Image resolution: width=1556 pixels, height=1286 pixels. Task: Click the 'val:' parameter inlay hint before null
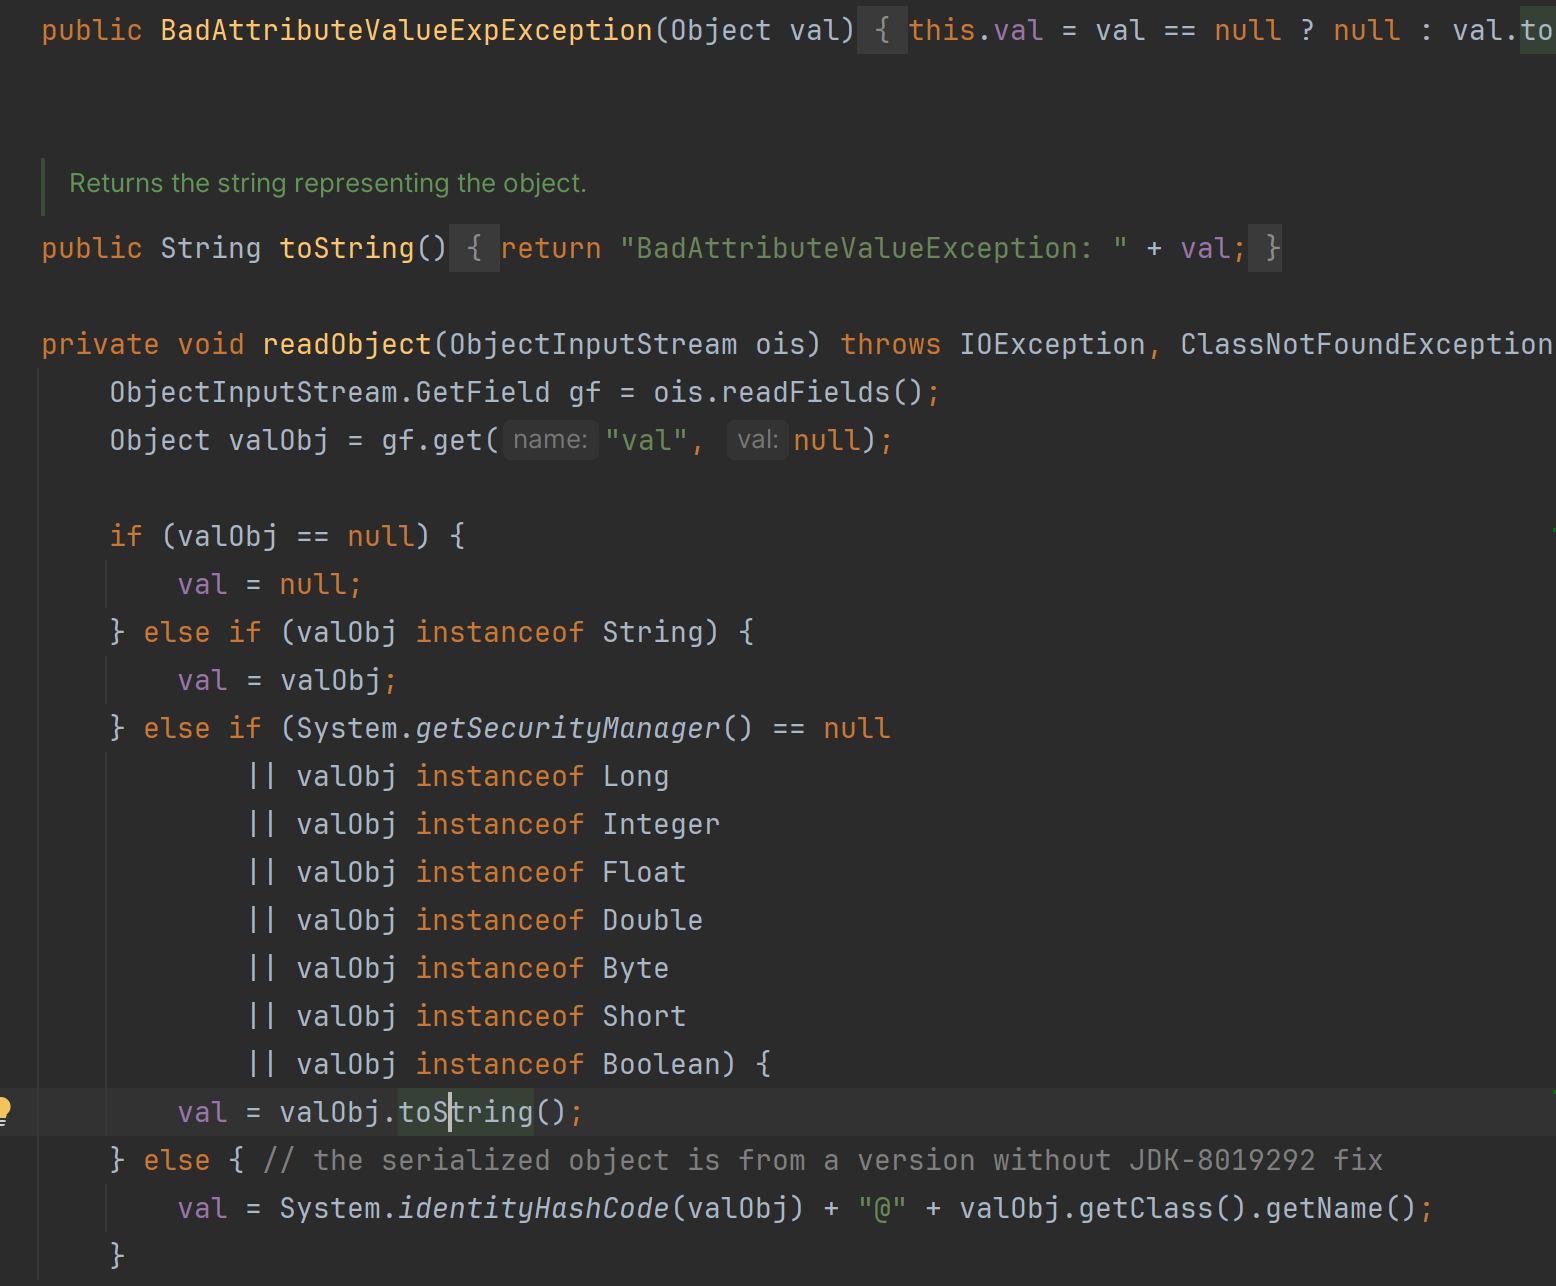click(758, 440)
